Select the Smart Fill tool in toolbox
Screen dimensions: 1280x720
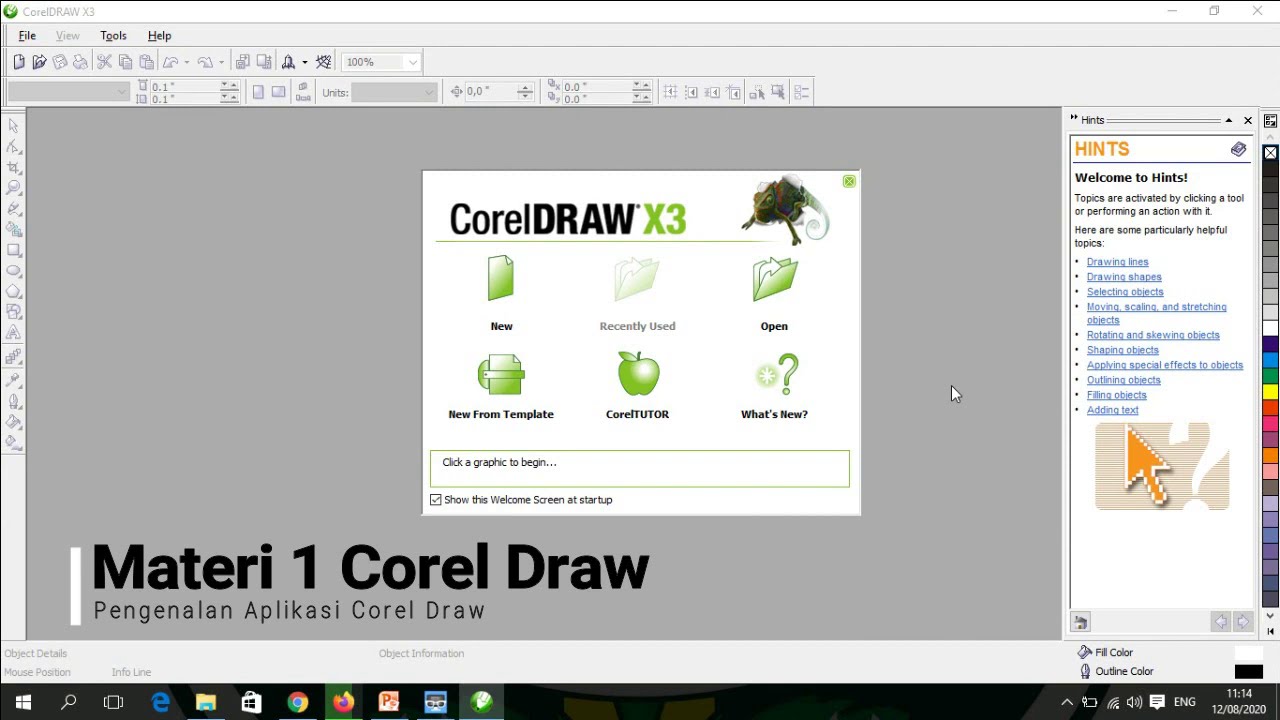(14, 230)
